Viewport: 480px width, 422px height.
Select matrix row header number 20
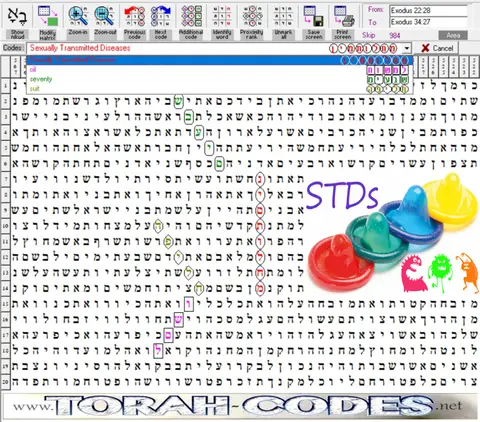click(x=5, y=382)
